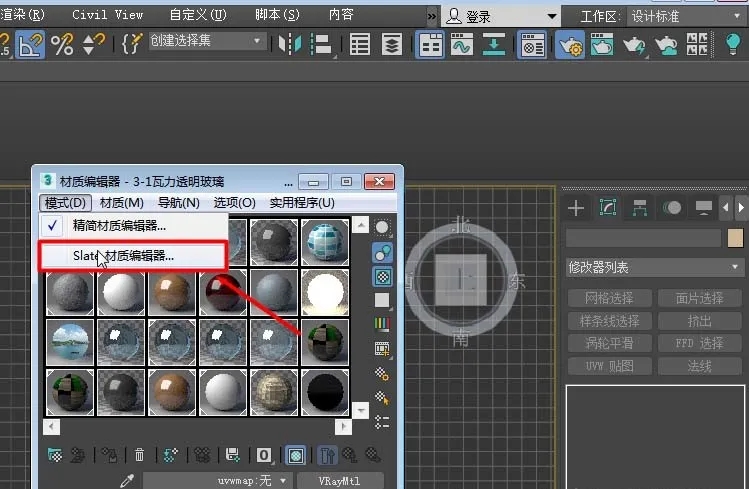Open the Create tab plus icon
This screenshot has height=489, width=749.
click(576, 208)
